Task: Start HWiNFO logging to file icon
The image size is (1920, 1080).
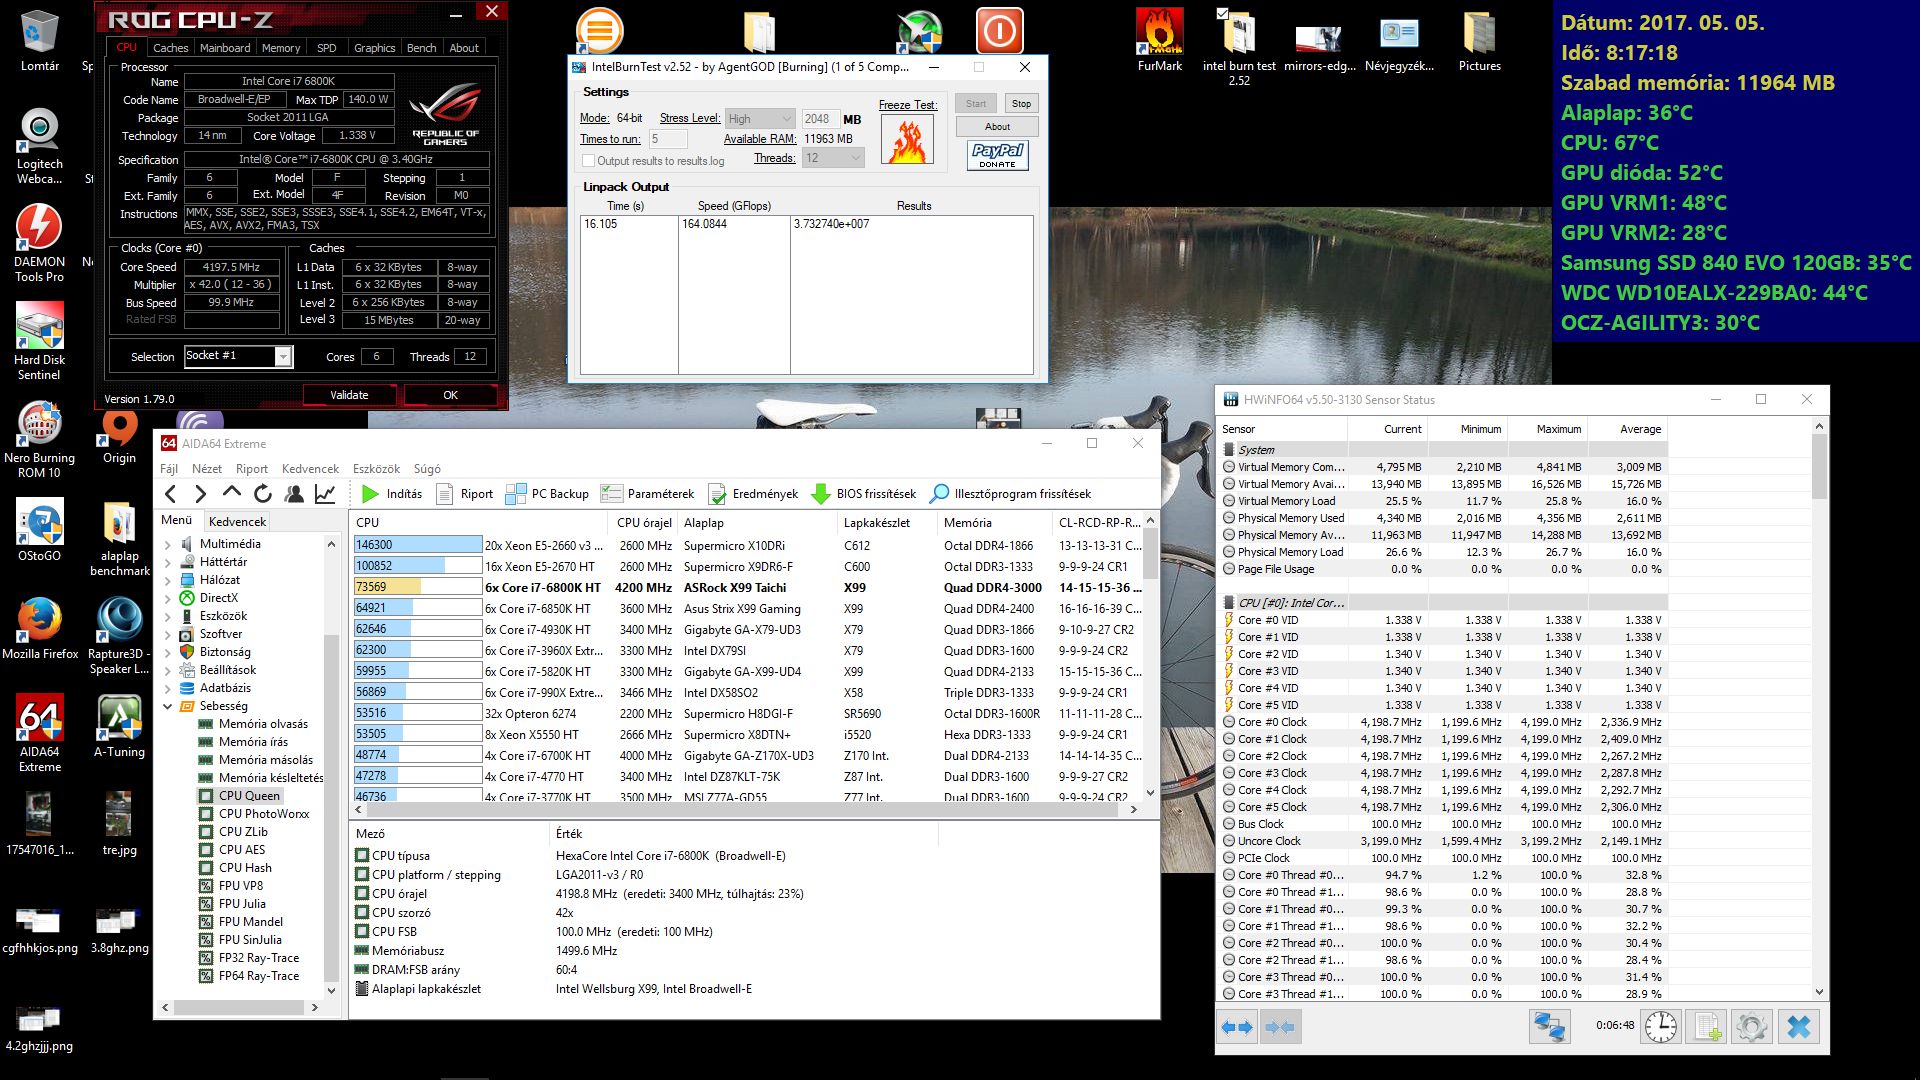Action: click(x=1707, y=1027)
